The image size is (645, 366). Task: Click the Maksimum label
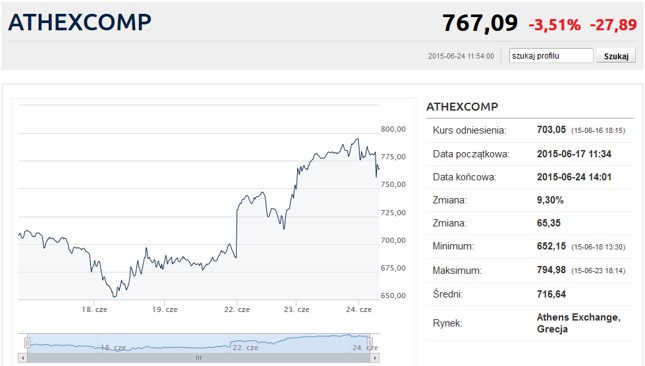tap(457, 271)
